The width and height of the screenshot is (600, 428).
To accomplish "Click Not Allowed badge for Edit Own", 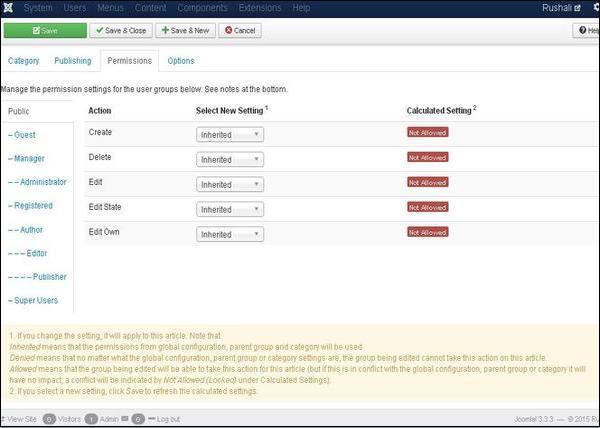I will (x=427, y=232).
